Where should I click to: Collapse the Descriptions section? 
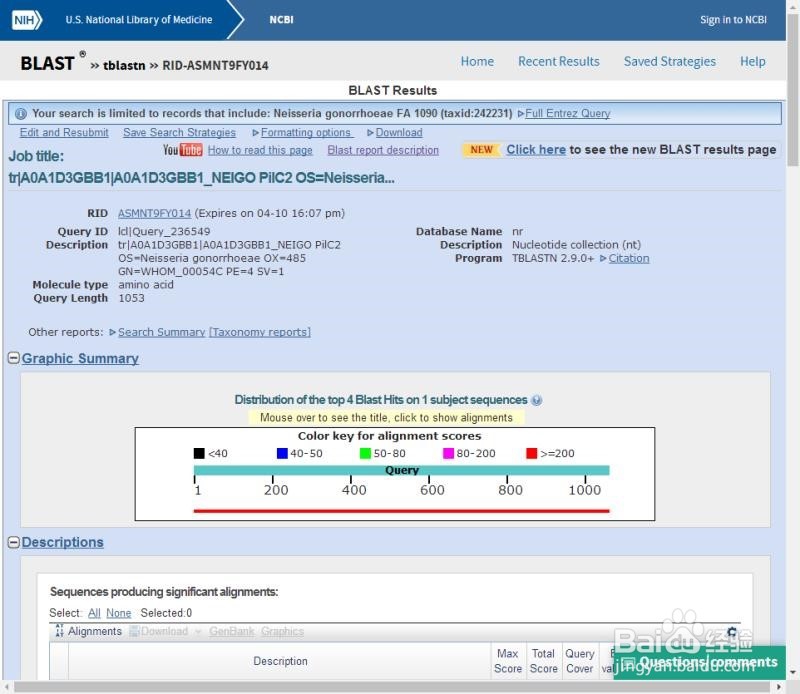(x=14, y=542)
